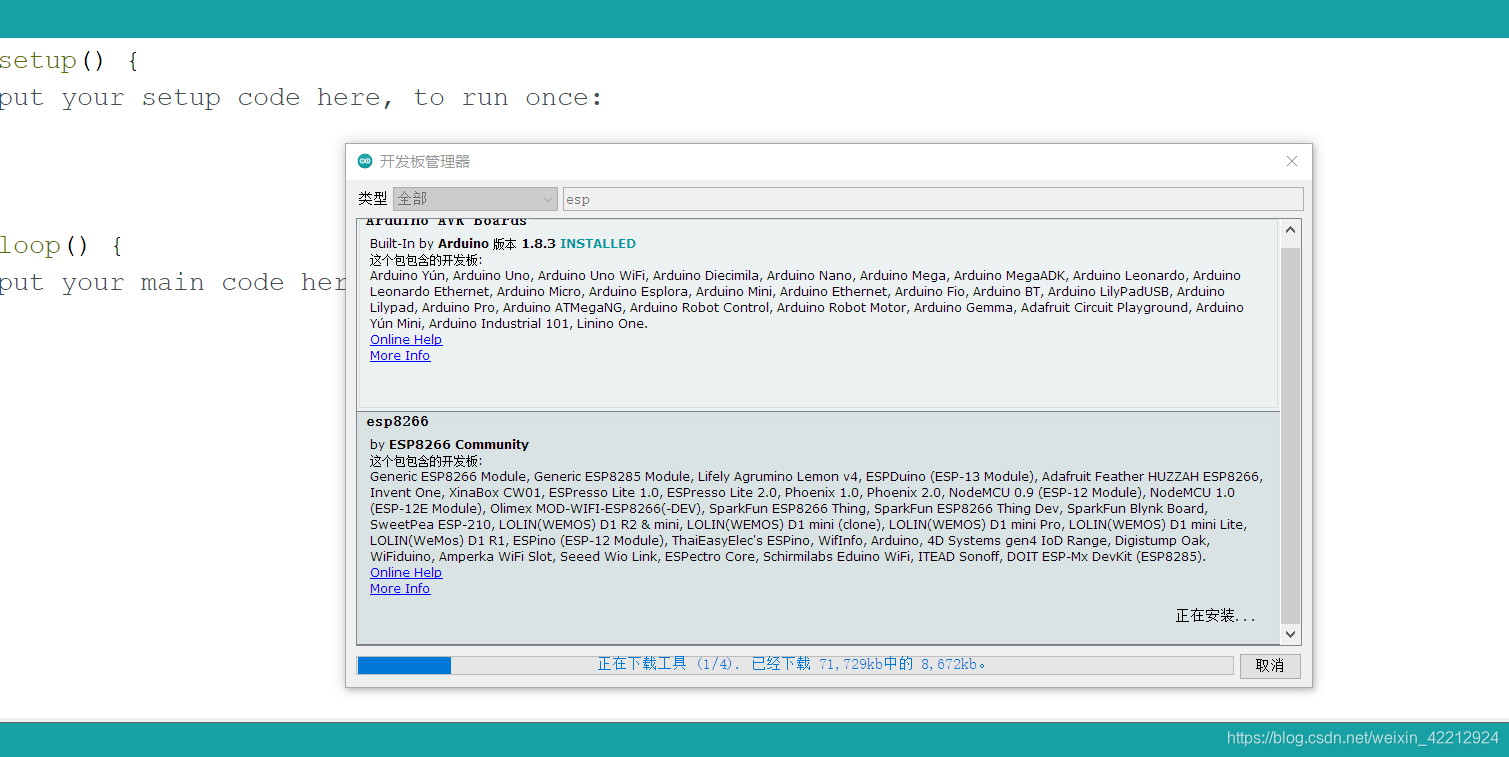The width and height of the screenshot is (1509, 757).
Task: Focus the search field containing 'esp'
Action: pos(933,199)
